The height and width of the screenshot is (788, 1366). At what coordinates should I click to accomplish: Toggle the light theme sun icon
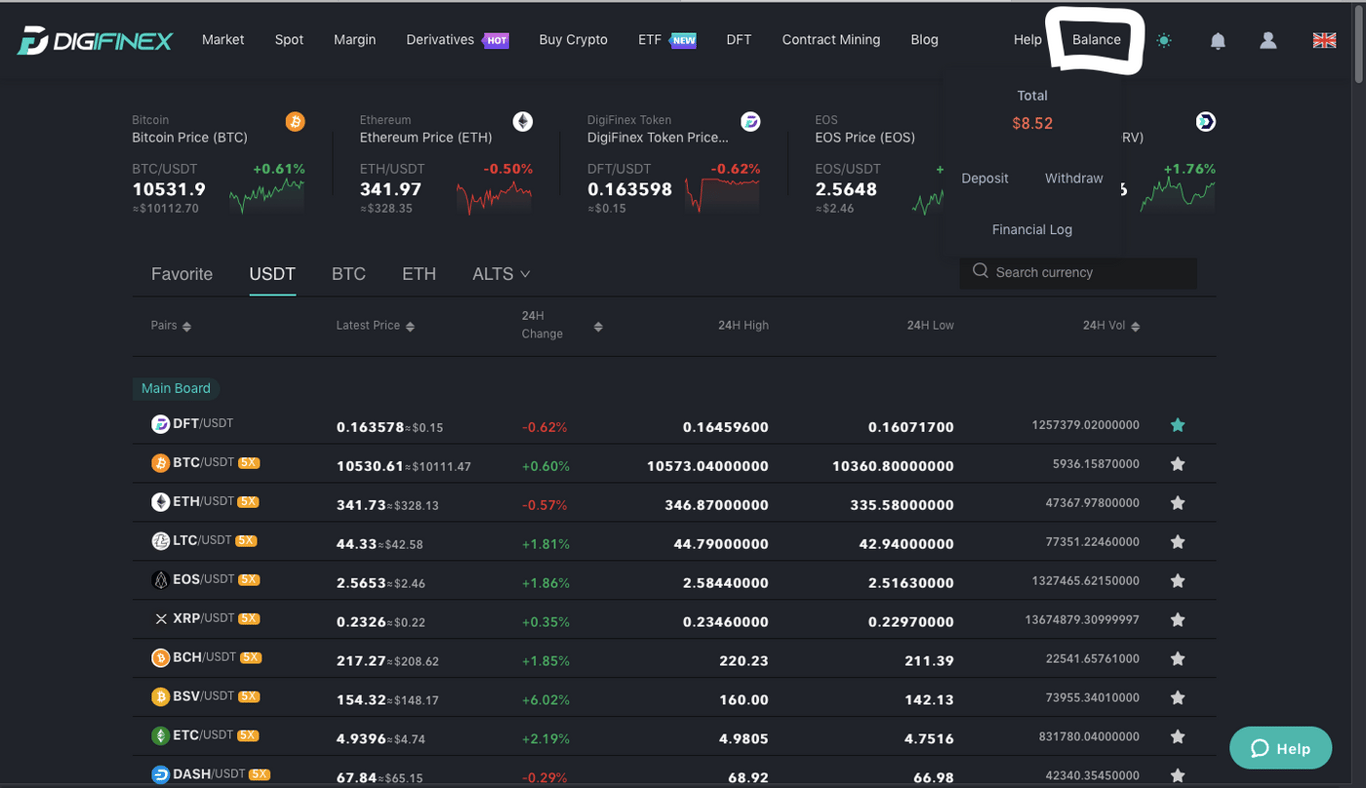[1163, 41]
